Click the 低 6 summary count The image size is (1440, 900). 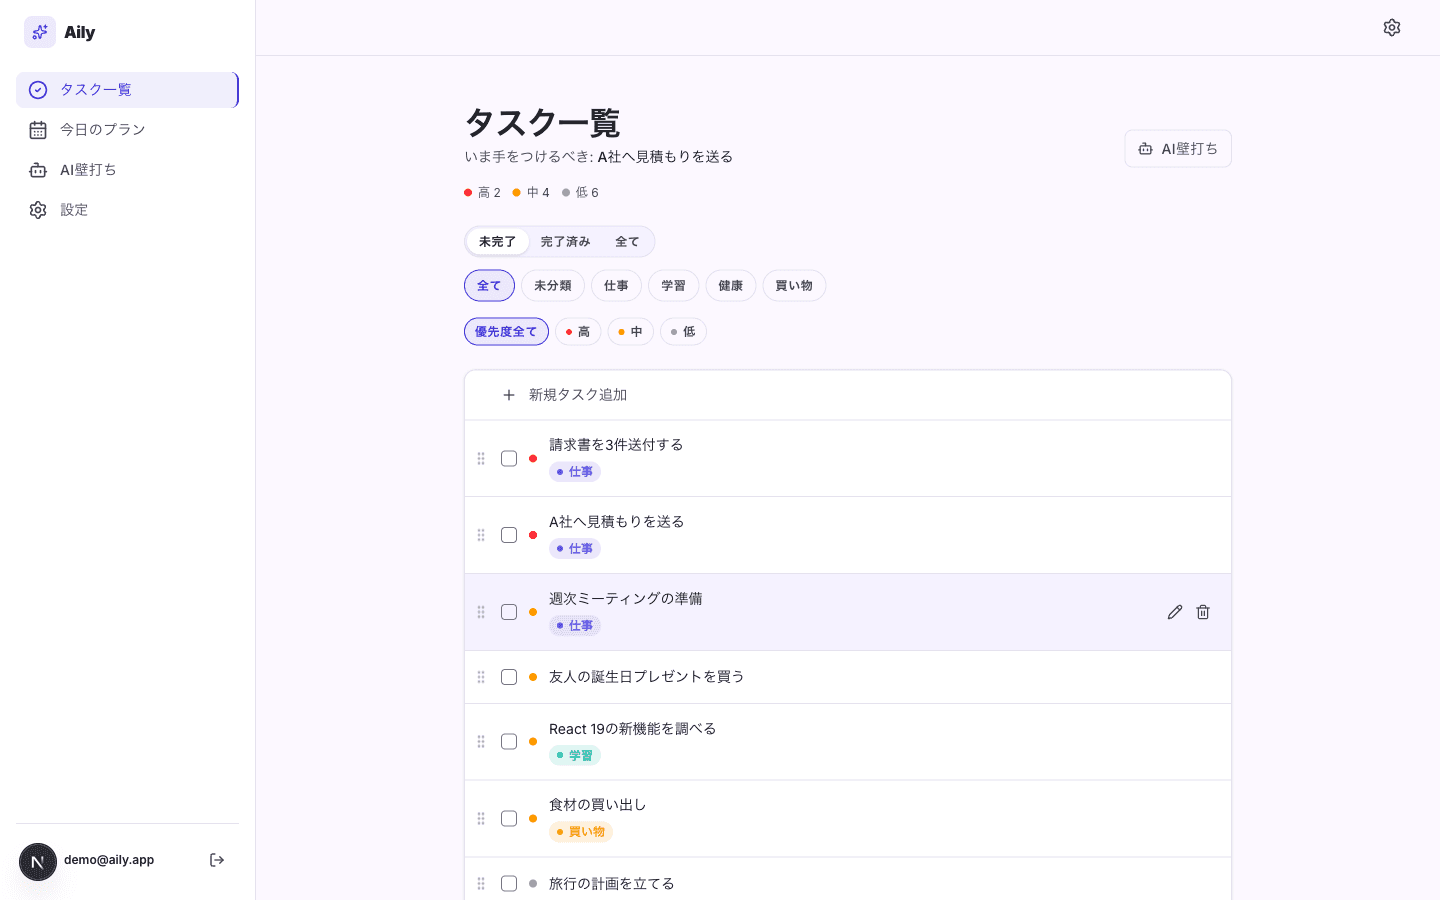580,193
